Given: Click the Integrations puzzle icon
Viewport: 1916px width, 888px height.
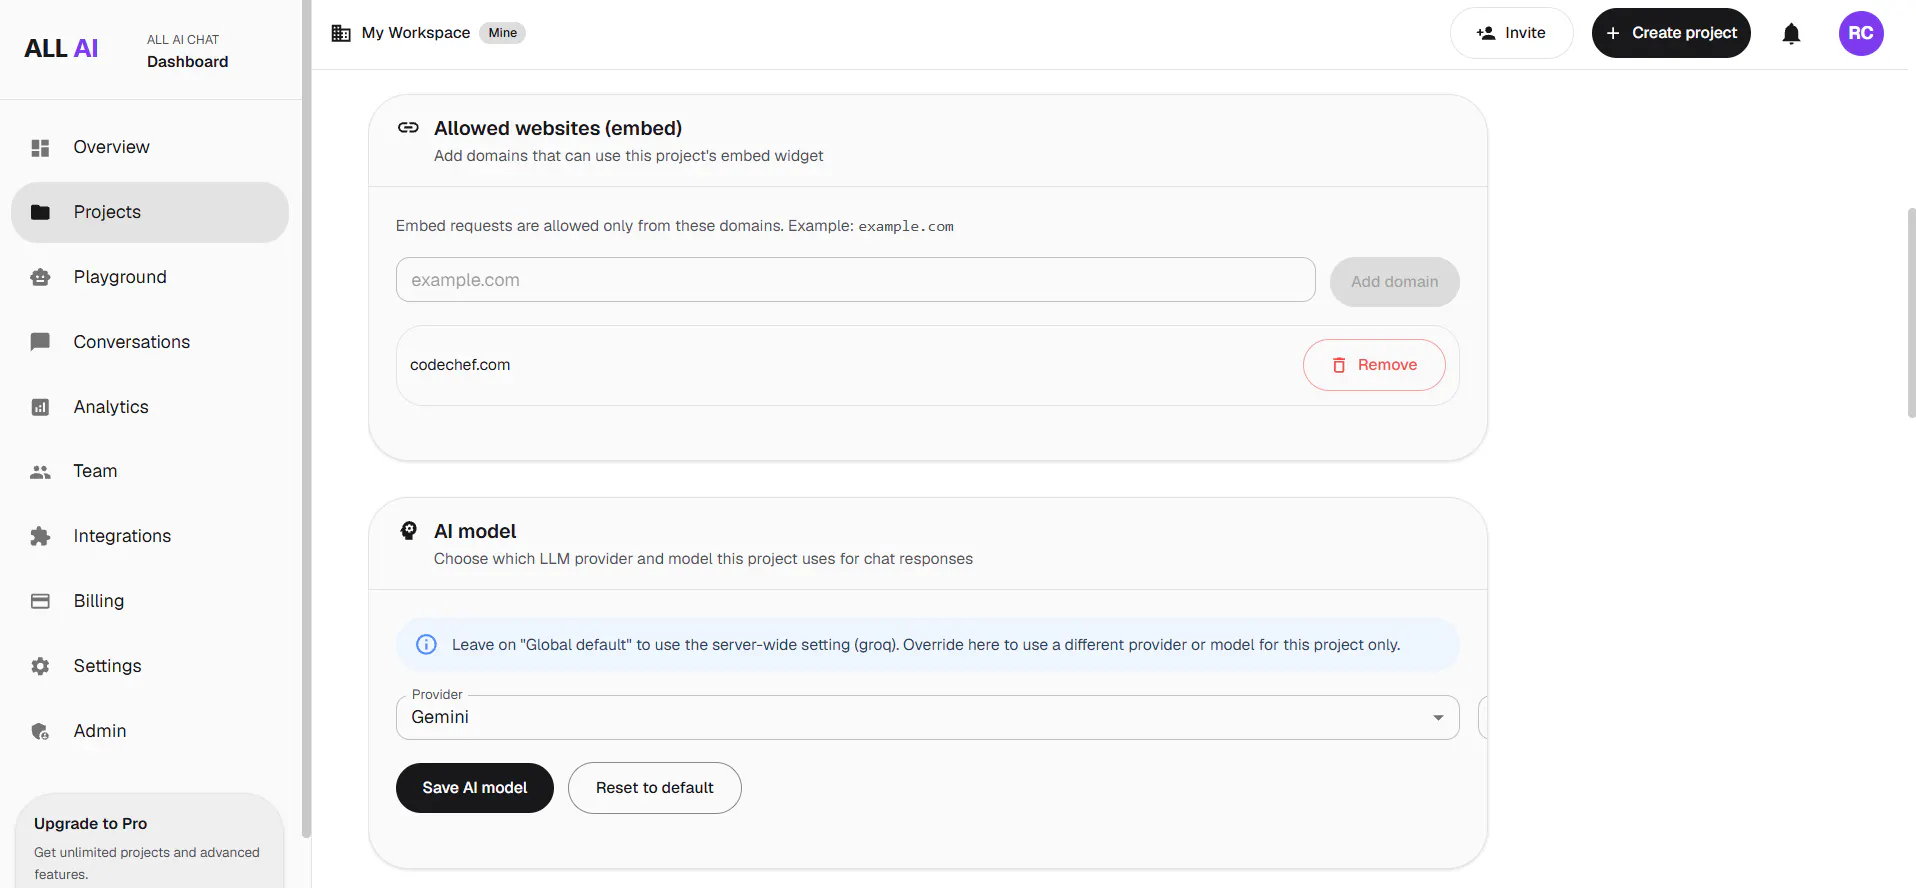Looking at the screenshot, I should [x=40, y=536].
